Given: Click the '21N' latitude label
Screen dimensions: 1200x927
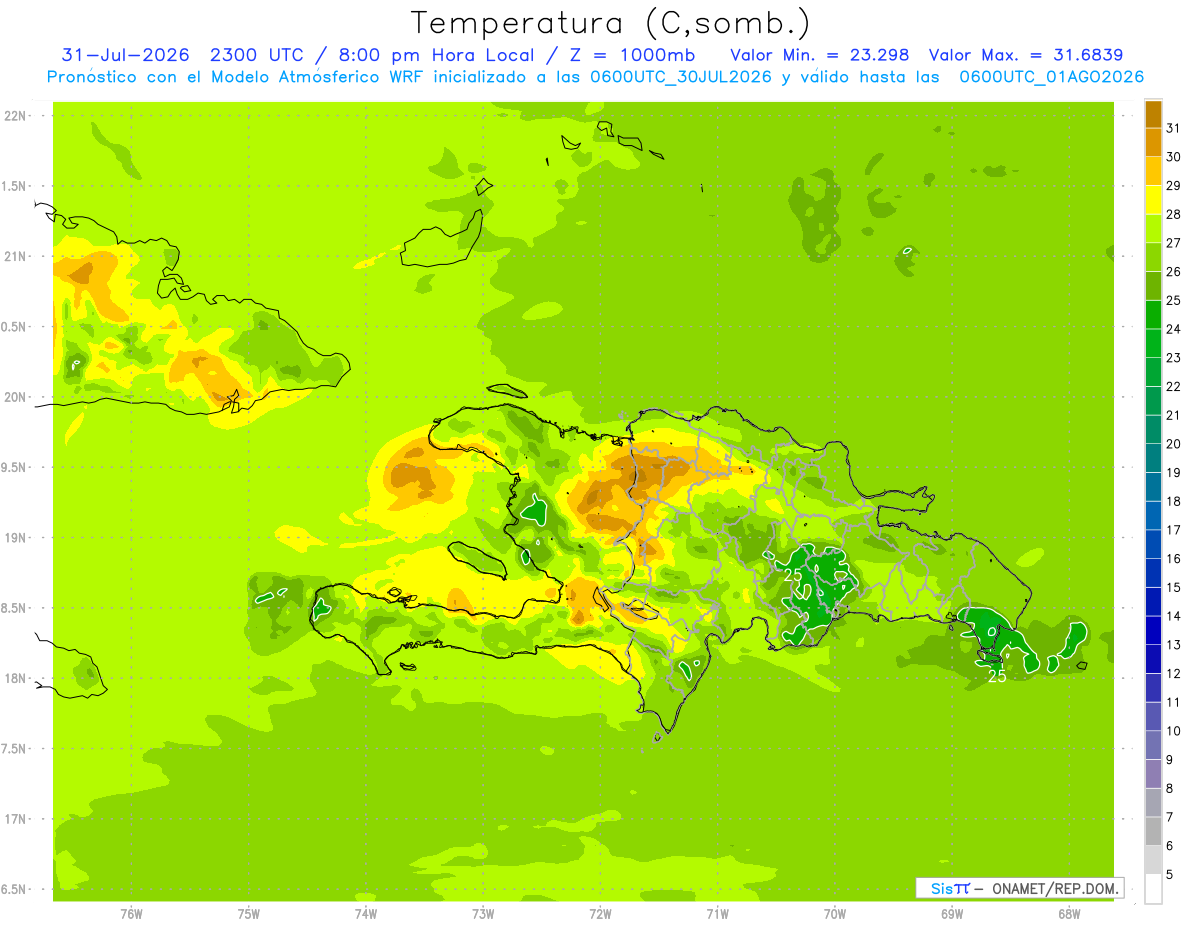Looking at the screenshot, I should [x=14, y=256].
